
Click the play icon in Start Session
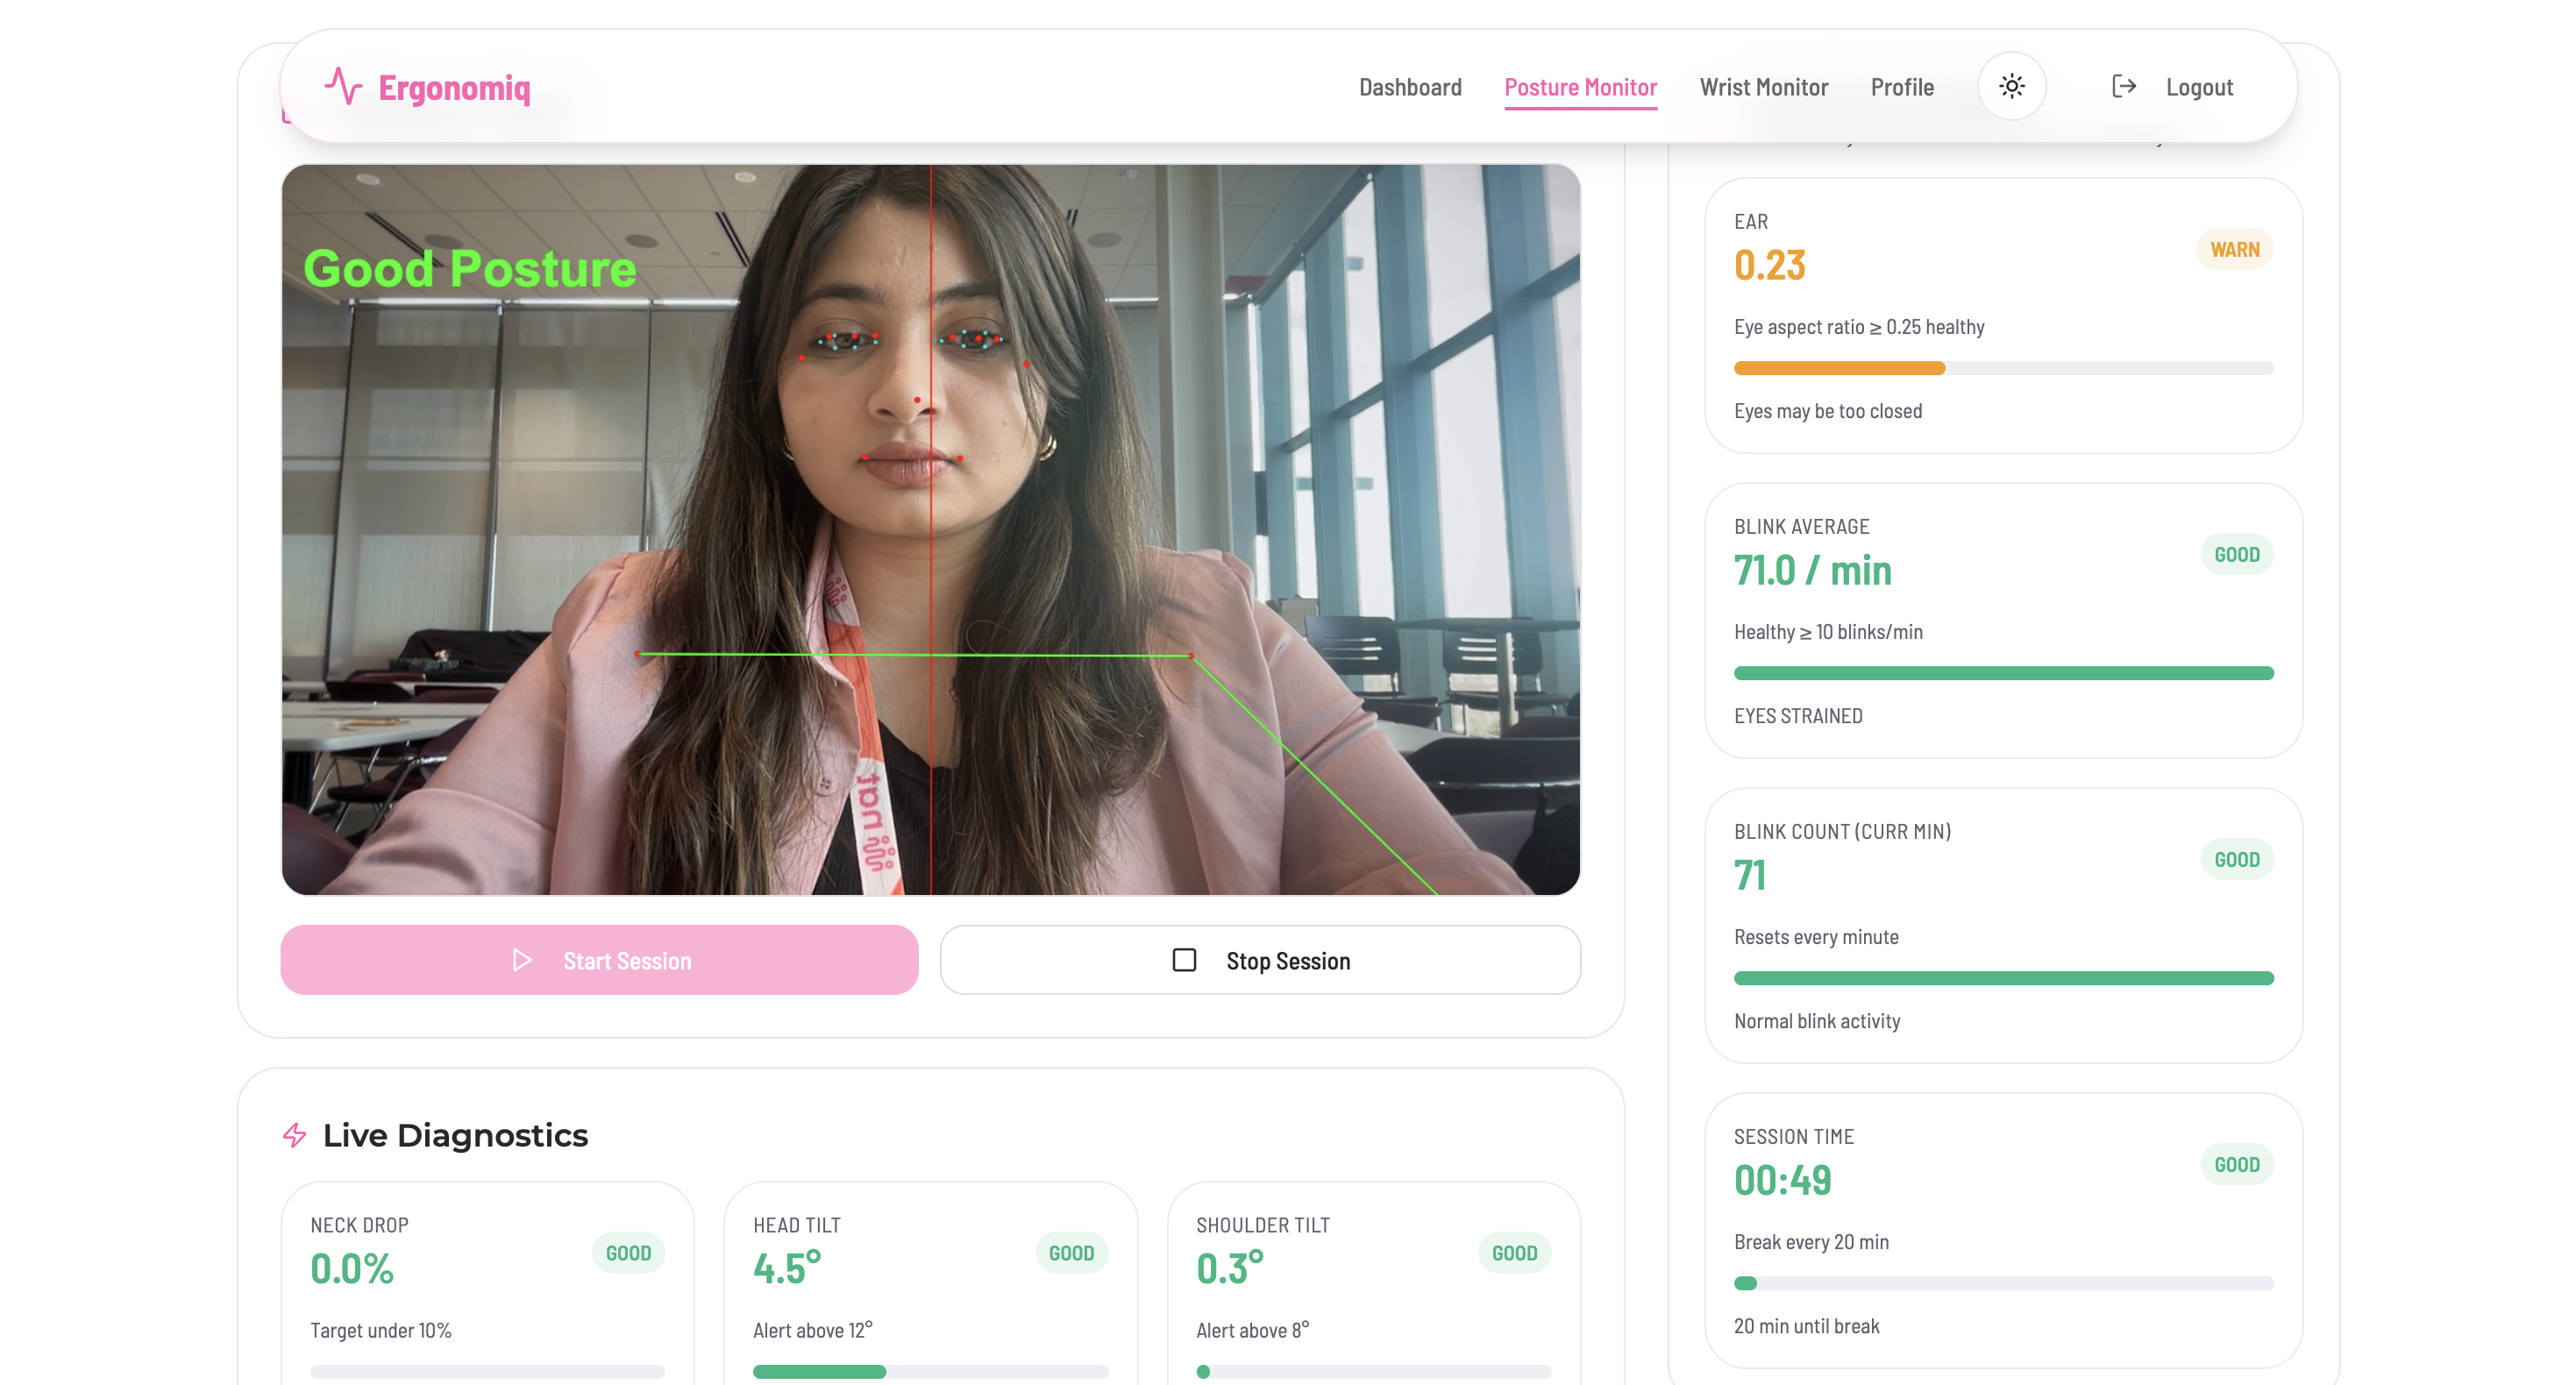pos(521,960)
